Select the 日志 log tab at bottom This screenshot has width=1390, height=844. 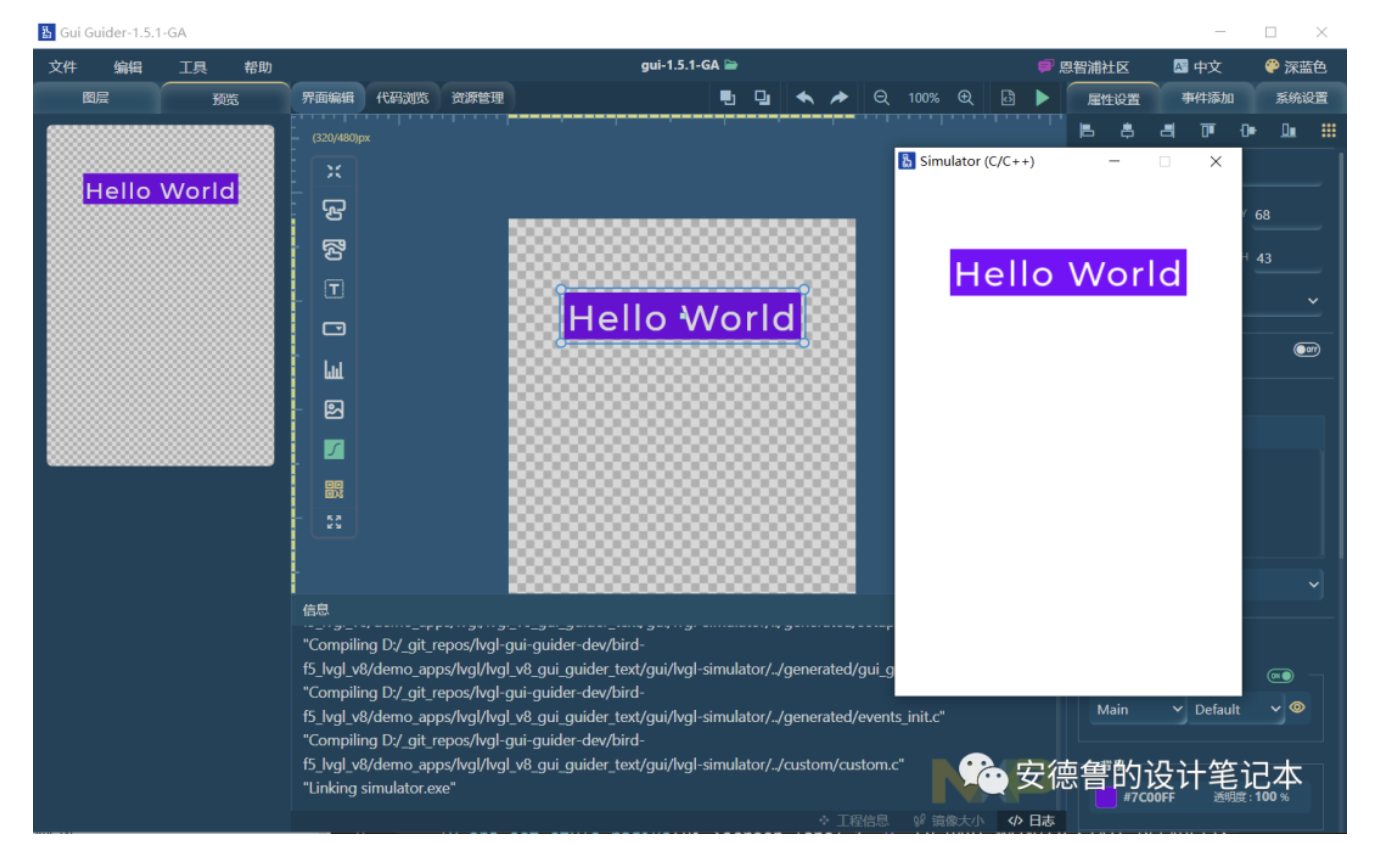(1031, 821)
